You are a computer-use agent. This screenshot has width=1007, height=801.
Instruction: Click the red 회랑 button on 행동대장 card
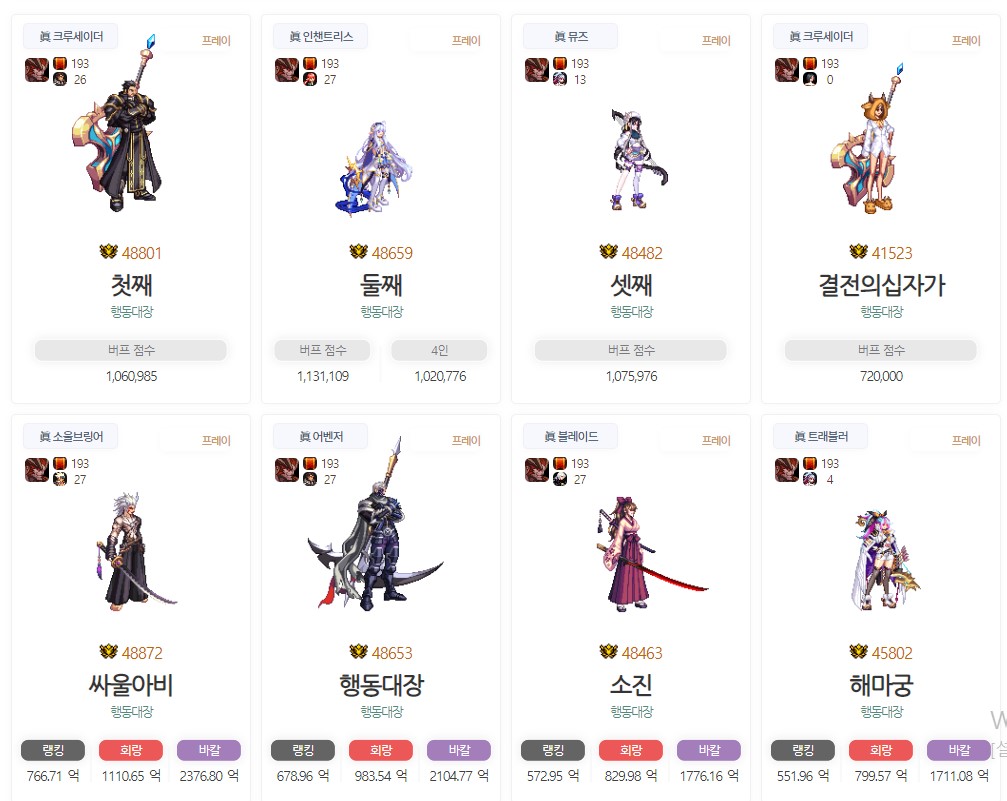point(381,750)
